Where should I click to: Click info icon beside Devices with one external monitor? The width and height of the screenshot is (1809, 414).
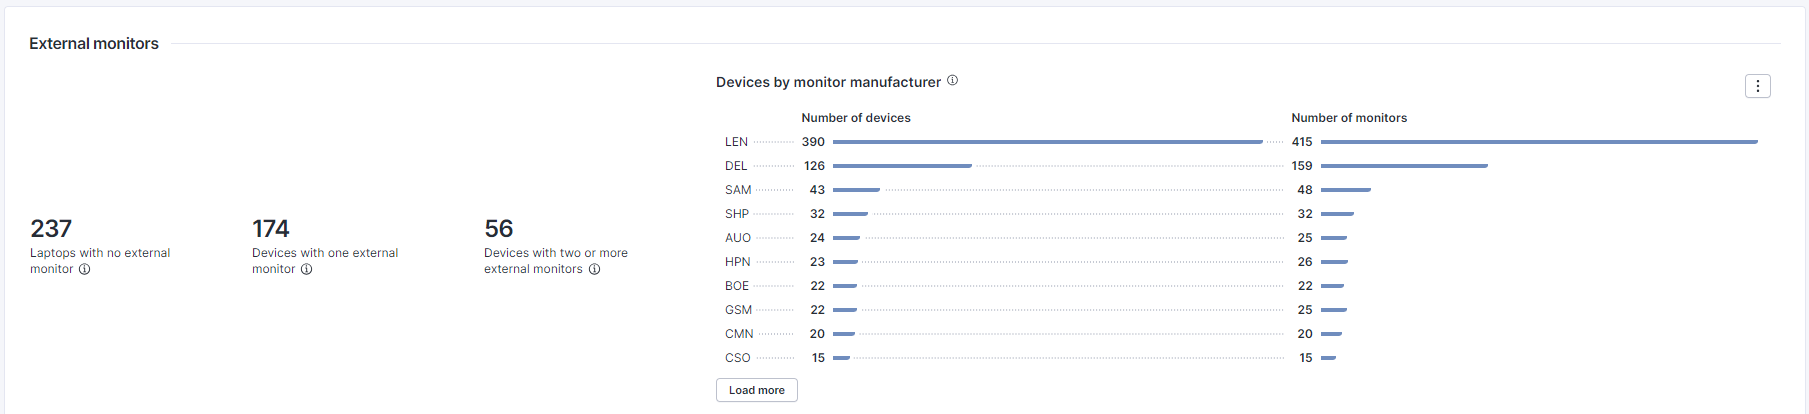coord(306,269)
